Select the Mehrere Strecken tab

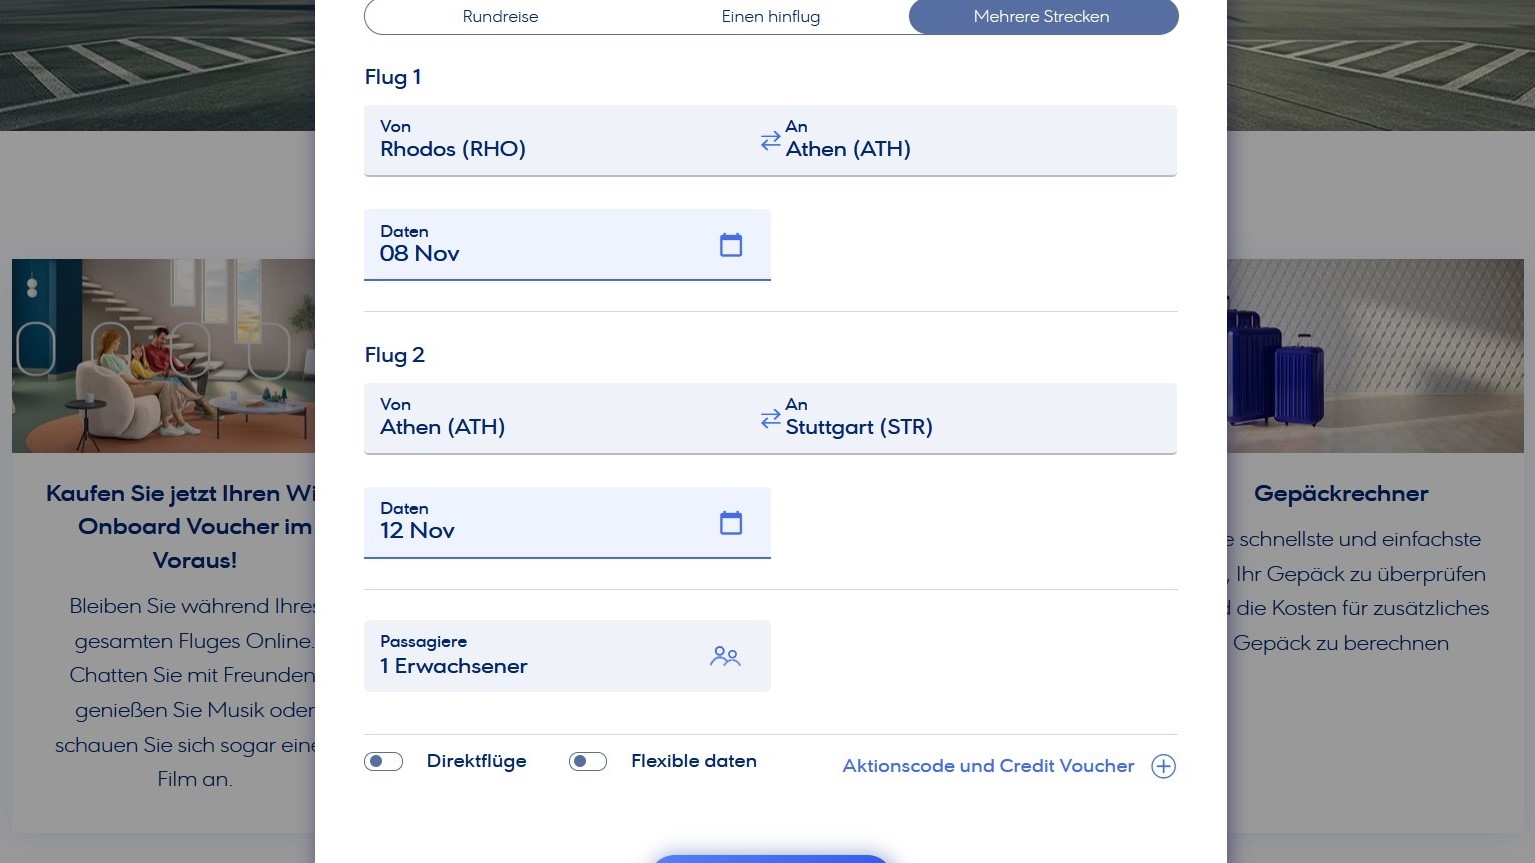(x=1042, y=17)
